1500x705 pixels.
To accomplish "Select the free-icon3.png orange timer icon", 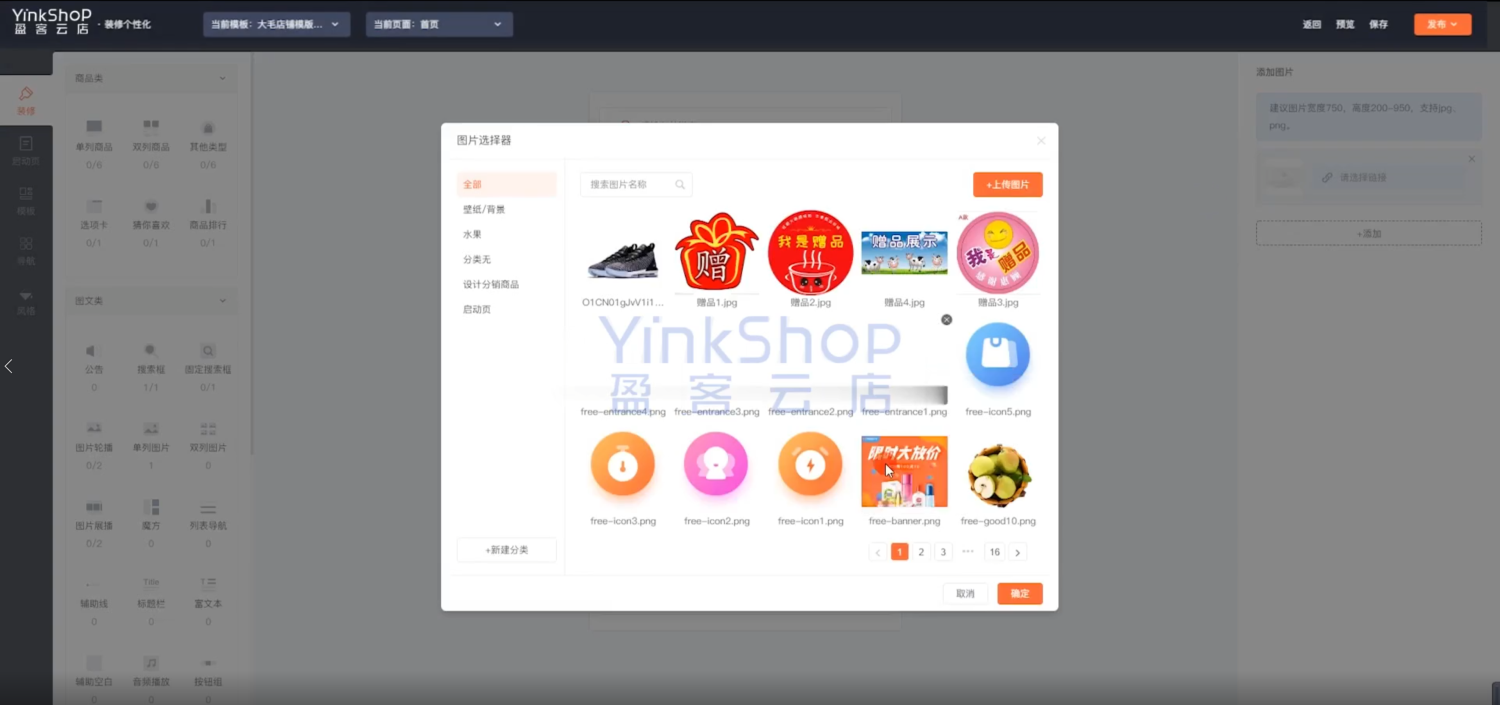I will point(623,464).
